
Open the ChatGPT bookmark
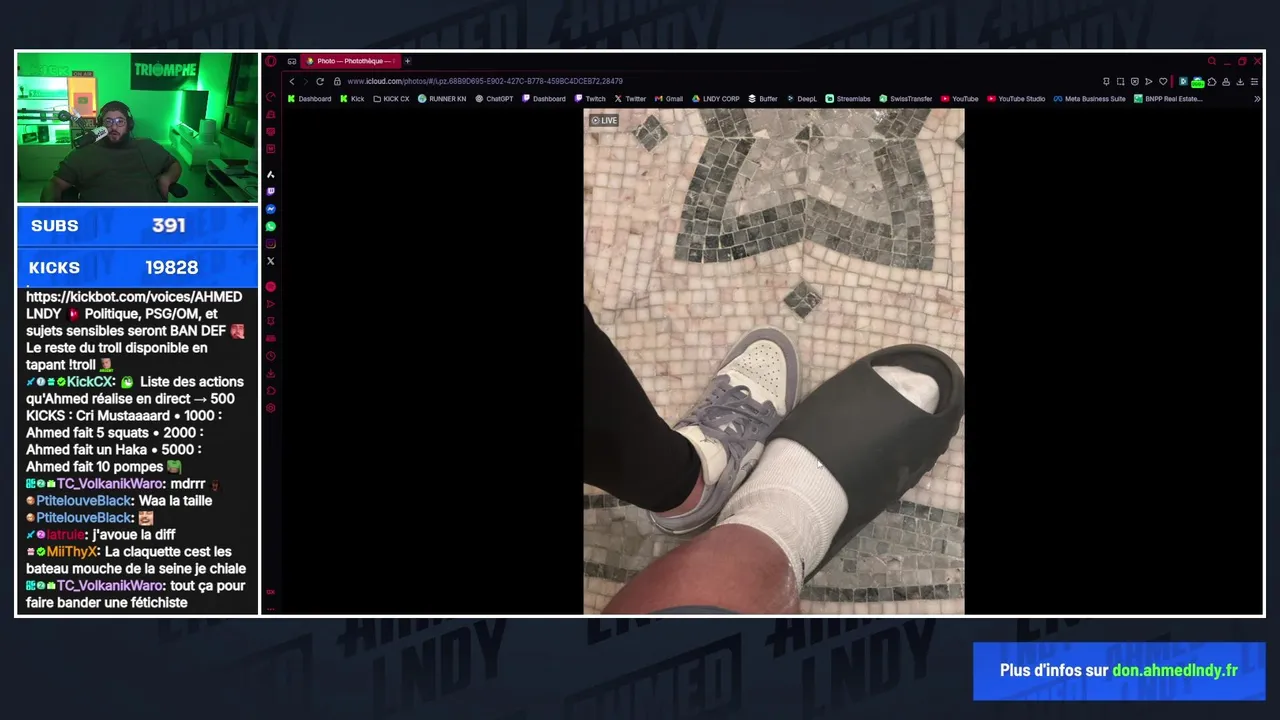(x=494, y=99)
